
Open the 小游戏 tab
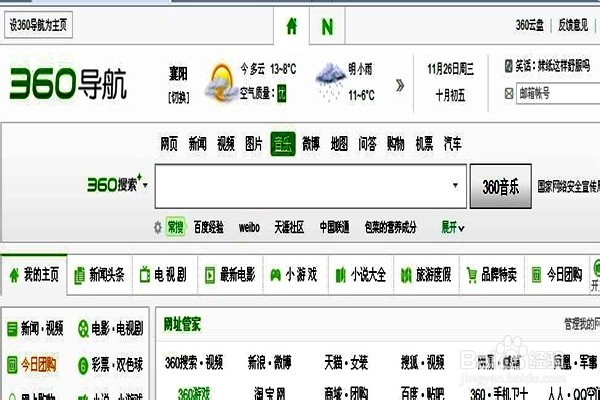coord(295,275)
